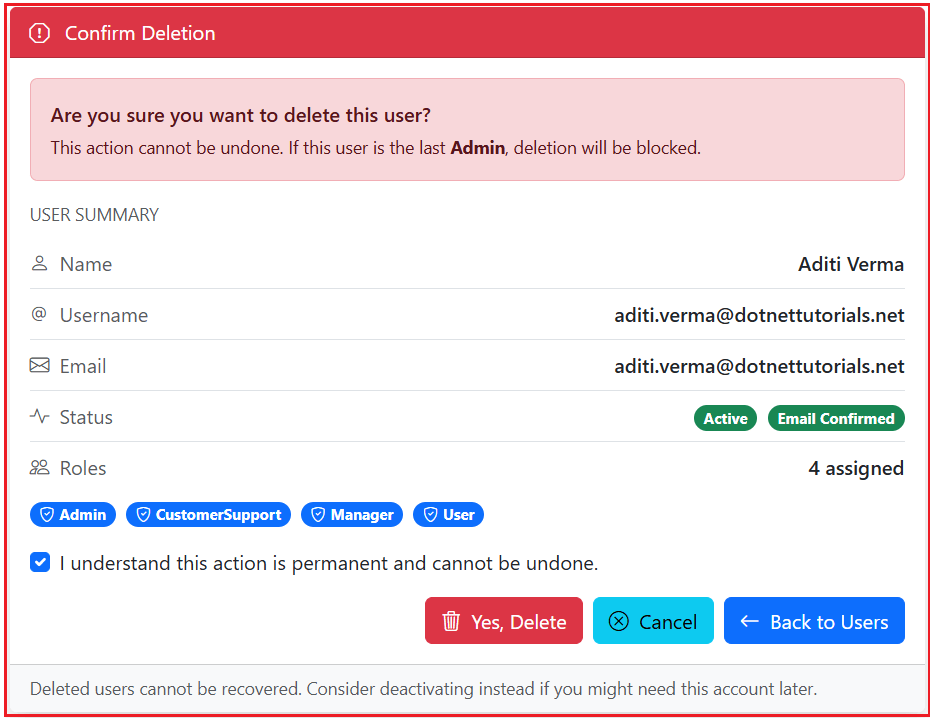Image resolution: width=932 pixels, height=720 pixels.
Task: Click the left arrow icon in Back to Users
Action: pyautogui.click(x=748, y=621)
